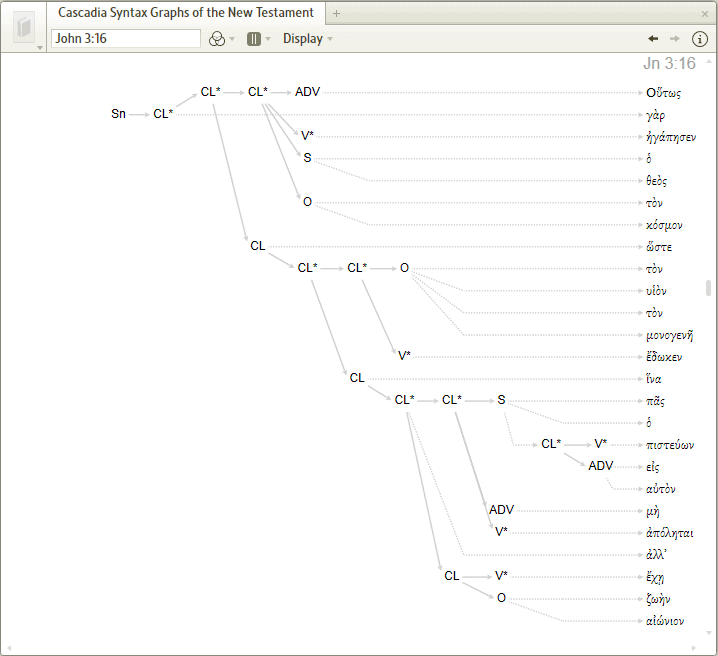The width and height of the screenshot is (718, 656).
Task: Click the Greek word ἠγάπησεν
Action: tap(671, 136)
